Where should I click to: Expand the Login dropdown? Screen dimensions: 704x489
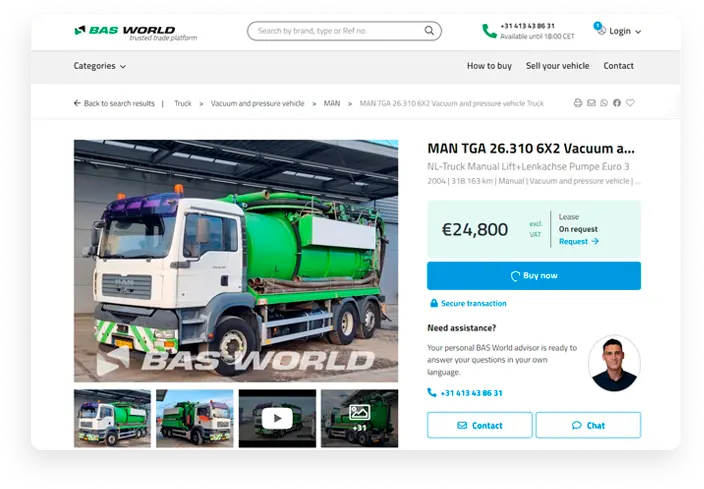625,31
